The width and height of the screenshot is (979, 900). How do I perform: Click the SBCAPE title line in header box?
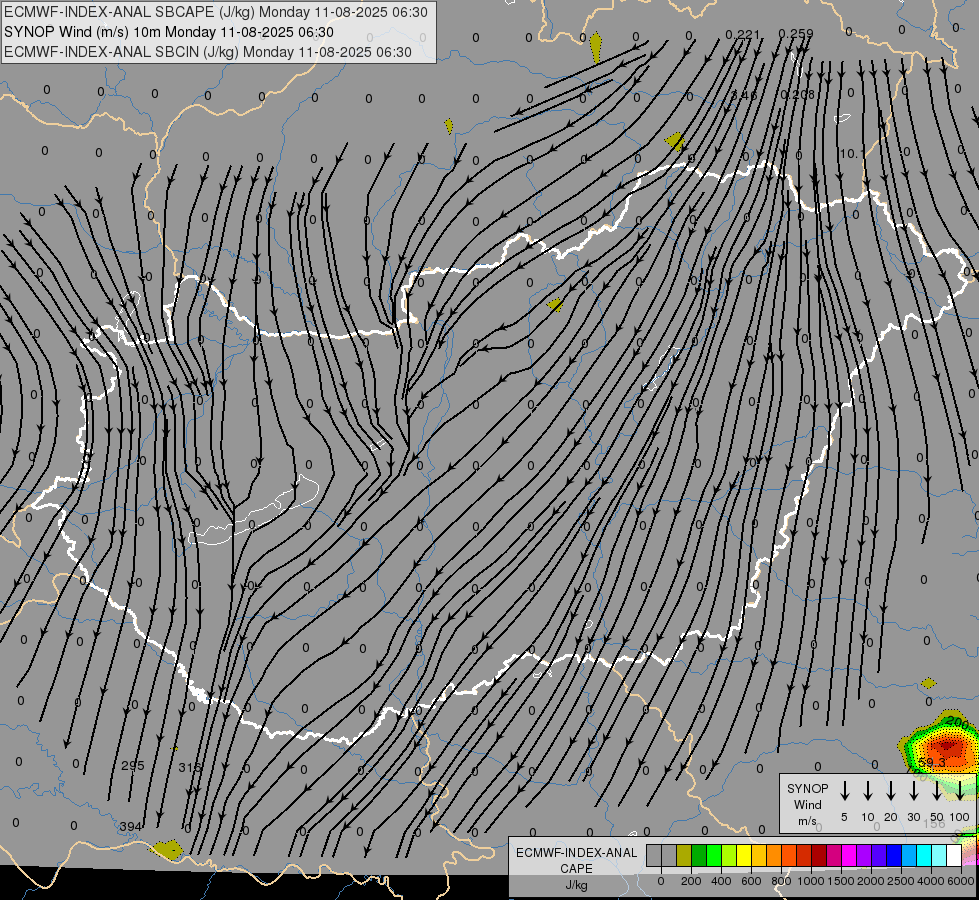point(216,12)
